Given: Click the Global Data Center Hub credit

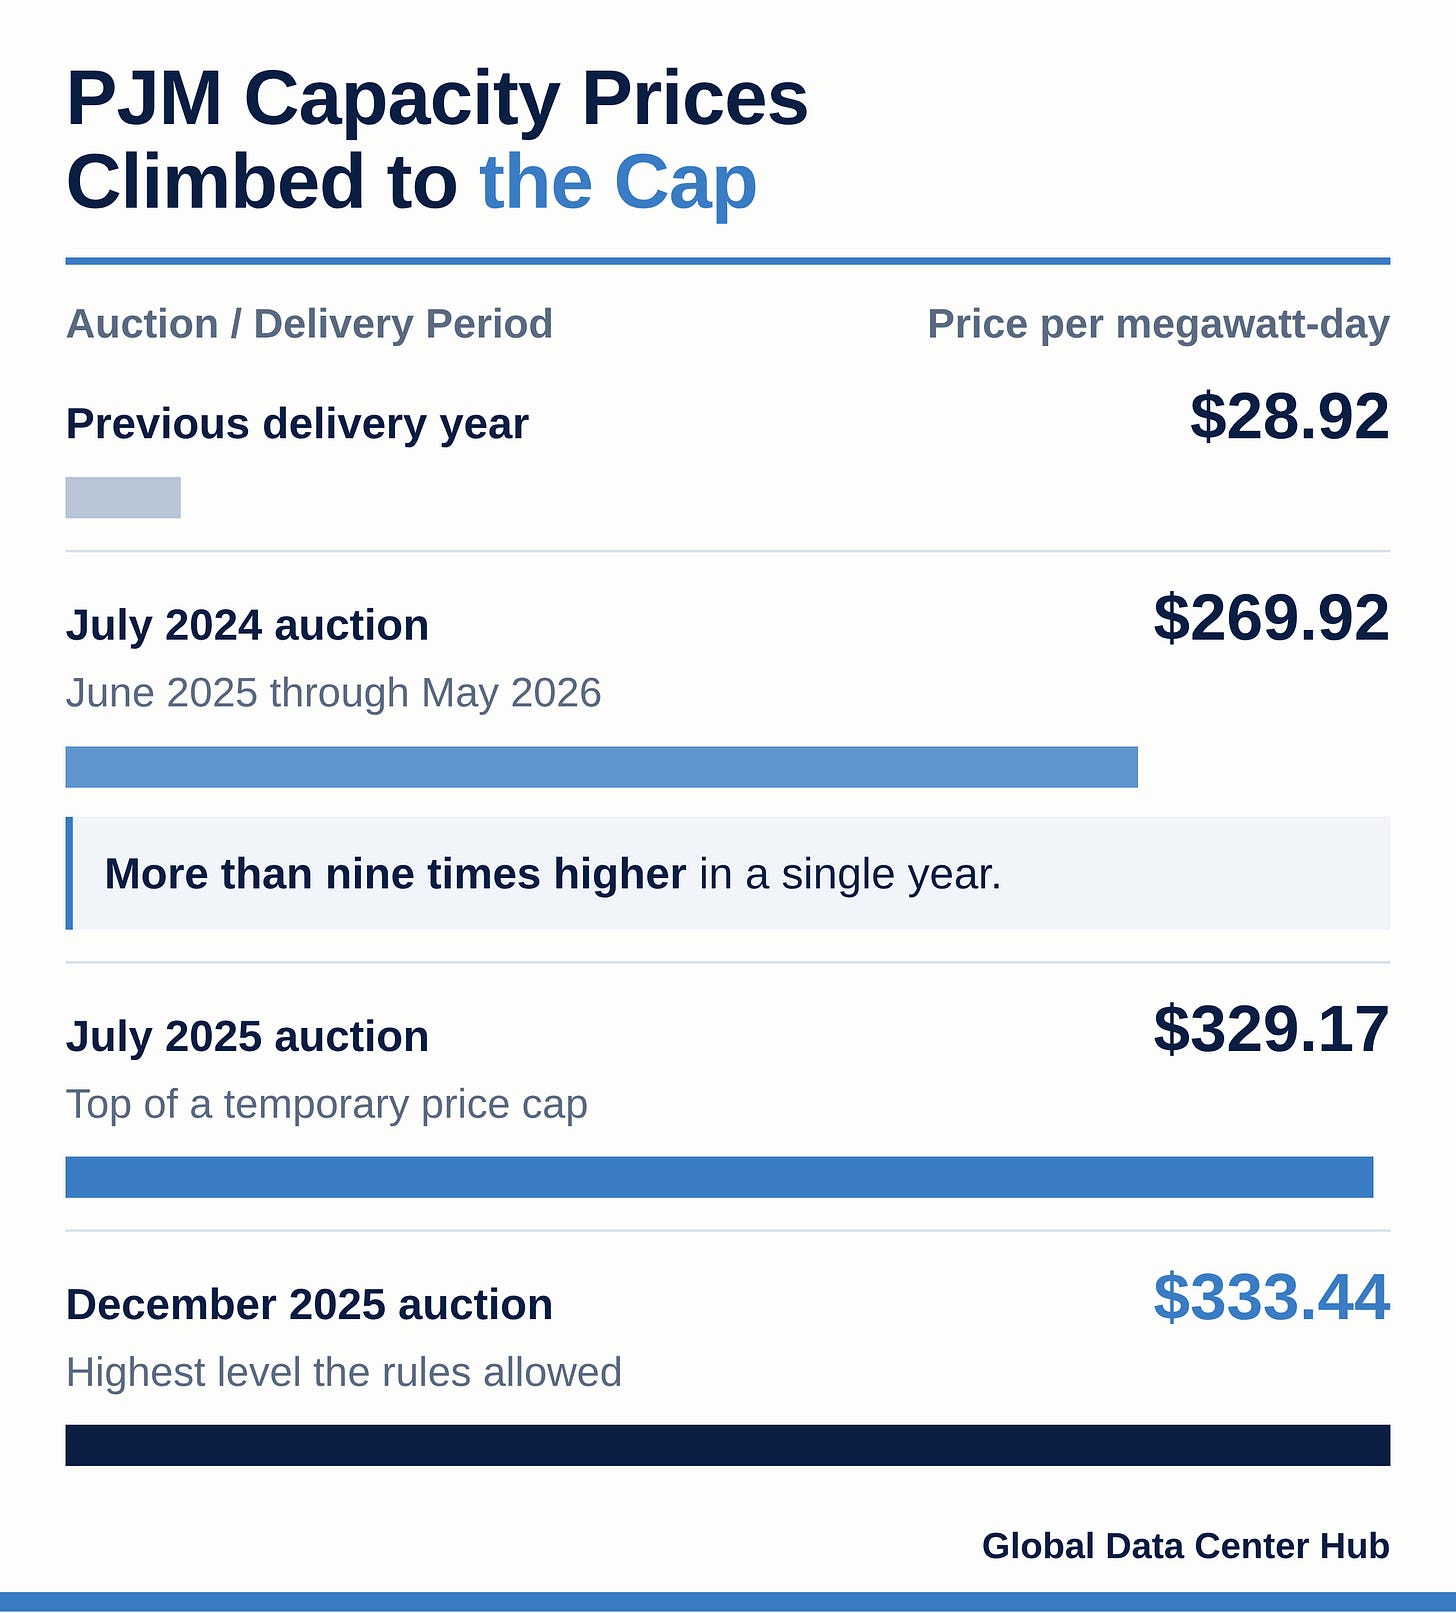Looking at the screenshot, I should click(1186, 1546).
